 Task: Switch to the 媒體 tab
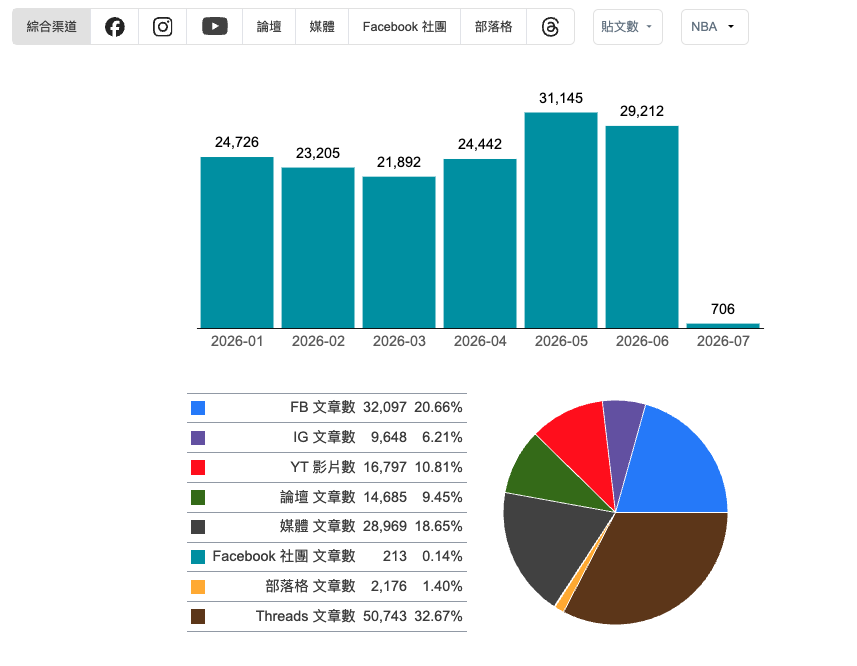pos(322,27)
